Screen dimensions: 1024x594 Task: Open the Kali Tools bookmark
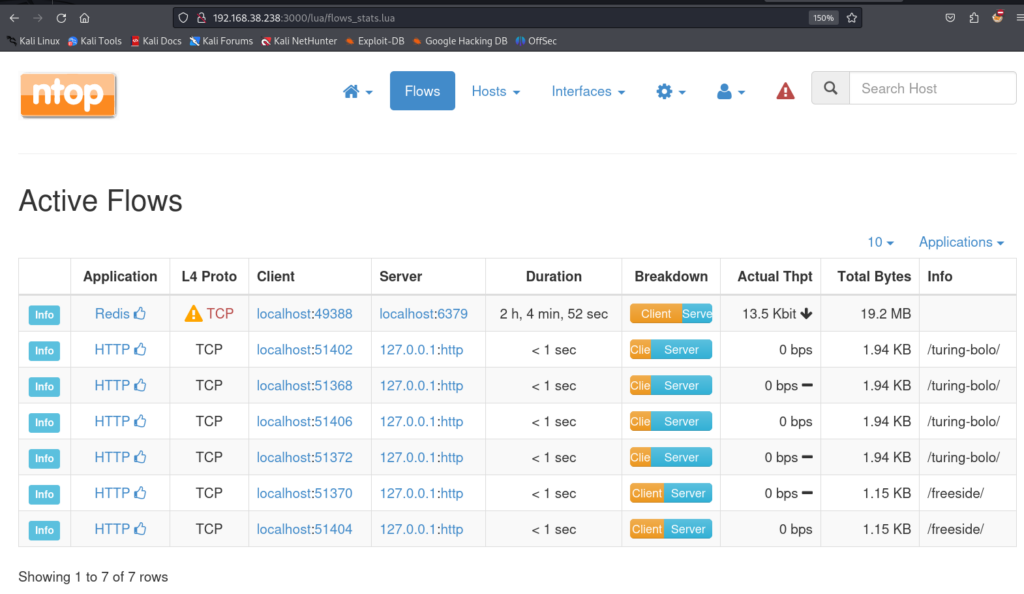pyautogui.click(x=95, y=41)
